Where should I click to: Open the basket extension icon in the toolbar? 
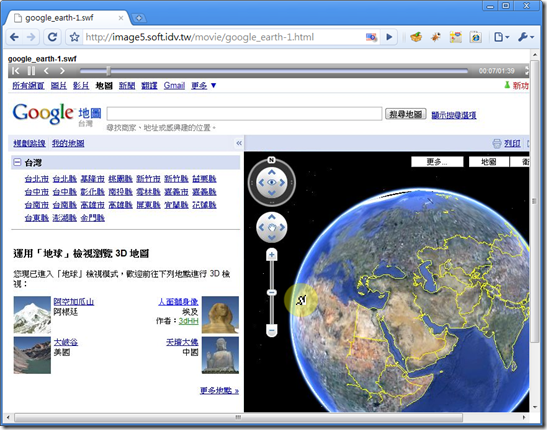416,37
